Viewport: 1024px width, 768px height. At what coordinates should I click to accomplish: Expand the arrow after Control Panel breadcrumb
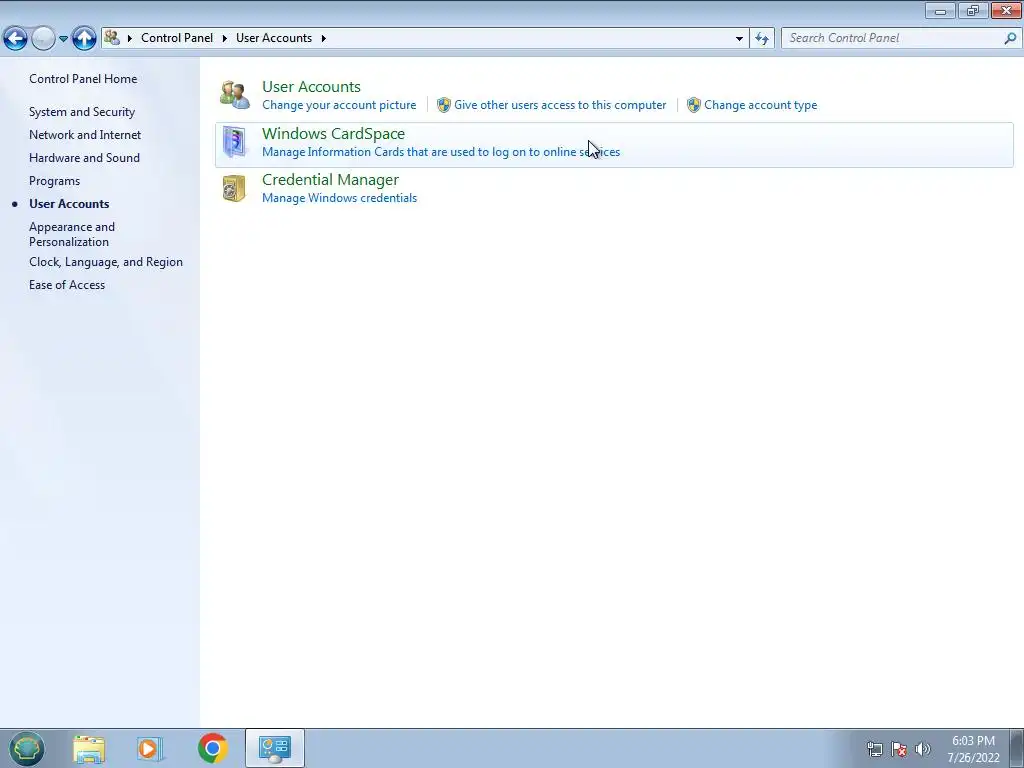[224, 39]
